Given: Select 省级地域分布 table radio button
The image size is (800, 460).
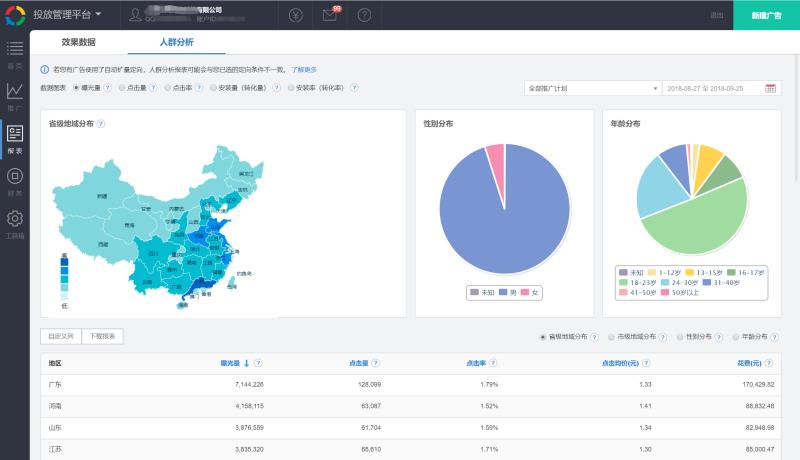Looking at the screenshot, I should point(543,337).
